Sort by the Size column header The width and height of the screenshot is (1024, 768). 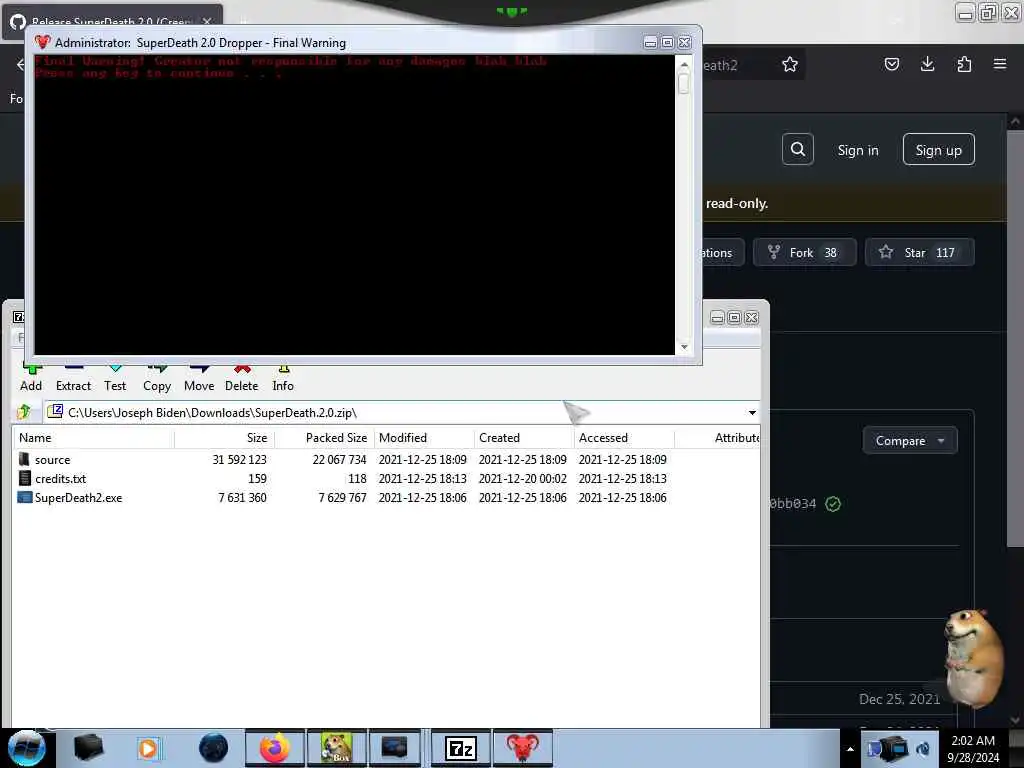tap(225, 438)
